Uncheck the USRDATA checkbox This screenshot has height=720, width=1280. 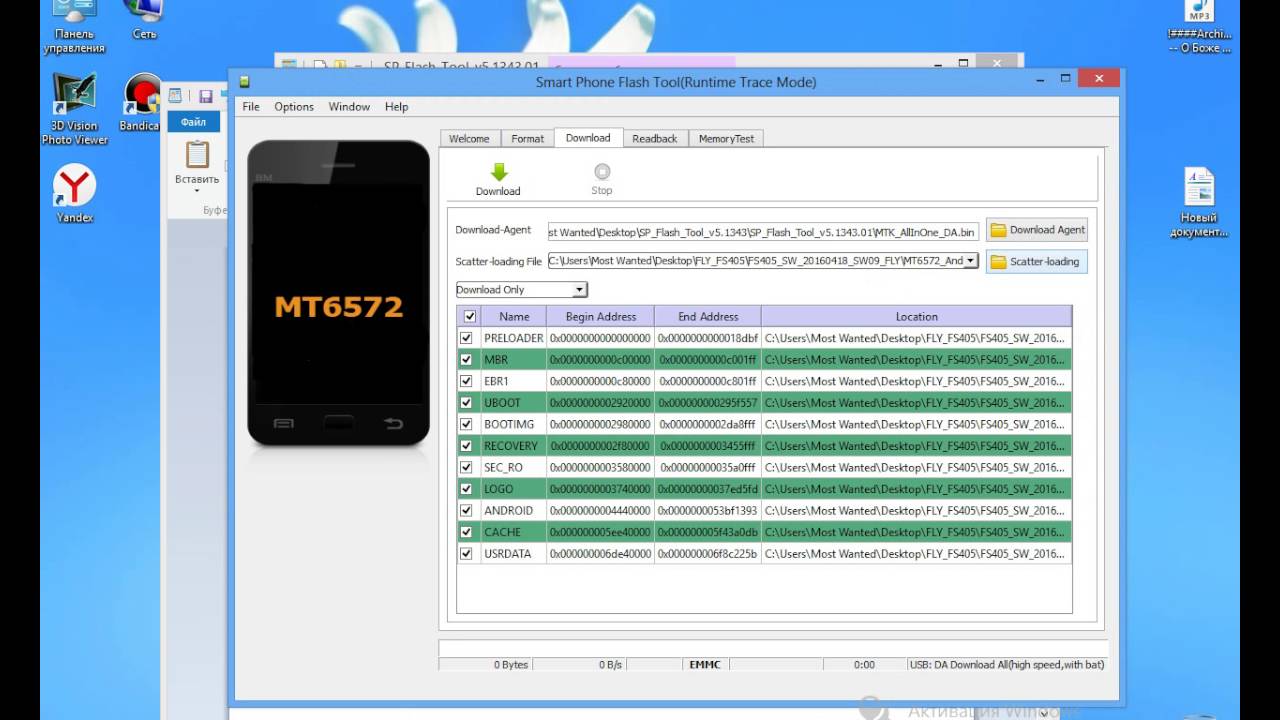pyautogui.click(x=466, y=553)
